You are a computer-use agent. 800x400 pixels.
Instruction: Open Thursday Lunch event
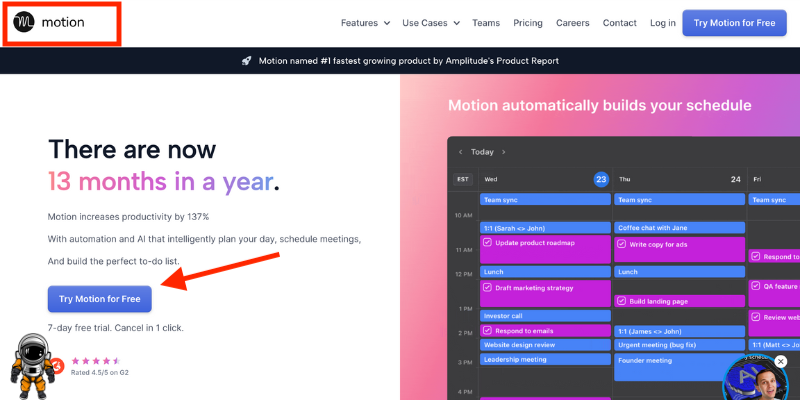pyautogui.click(x=680, y=272)
